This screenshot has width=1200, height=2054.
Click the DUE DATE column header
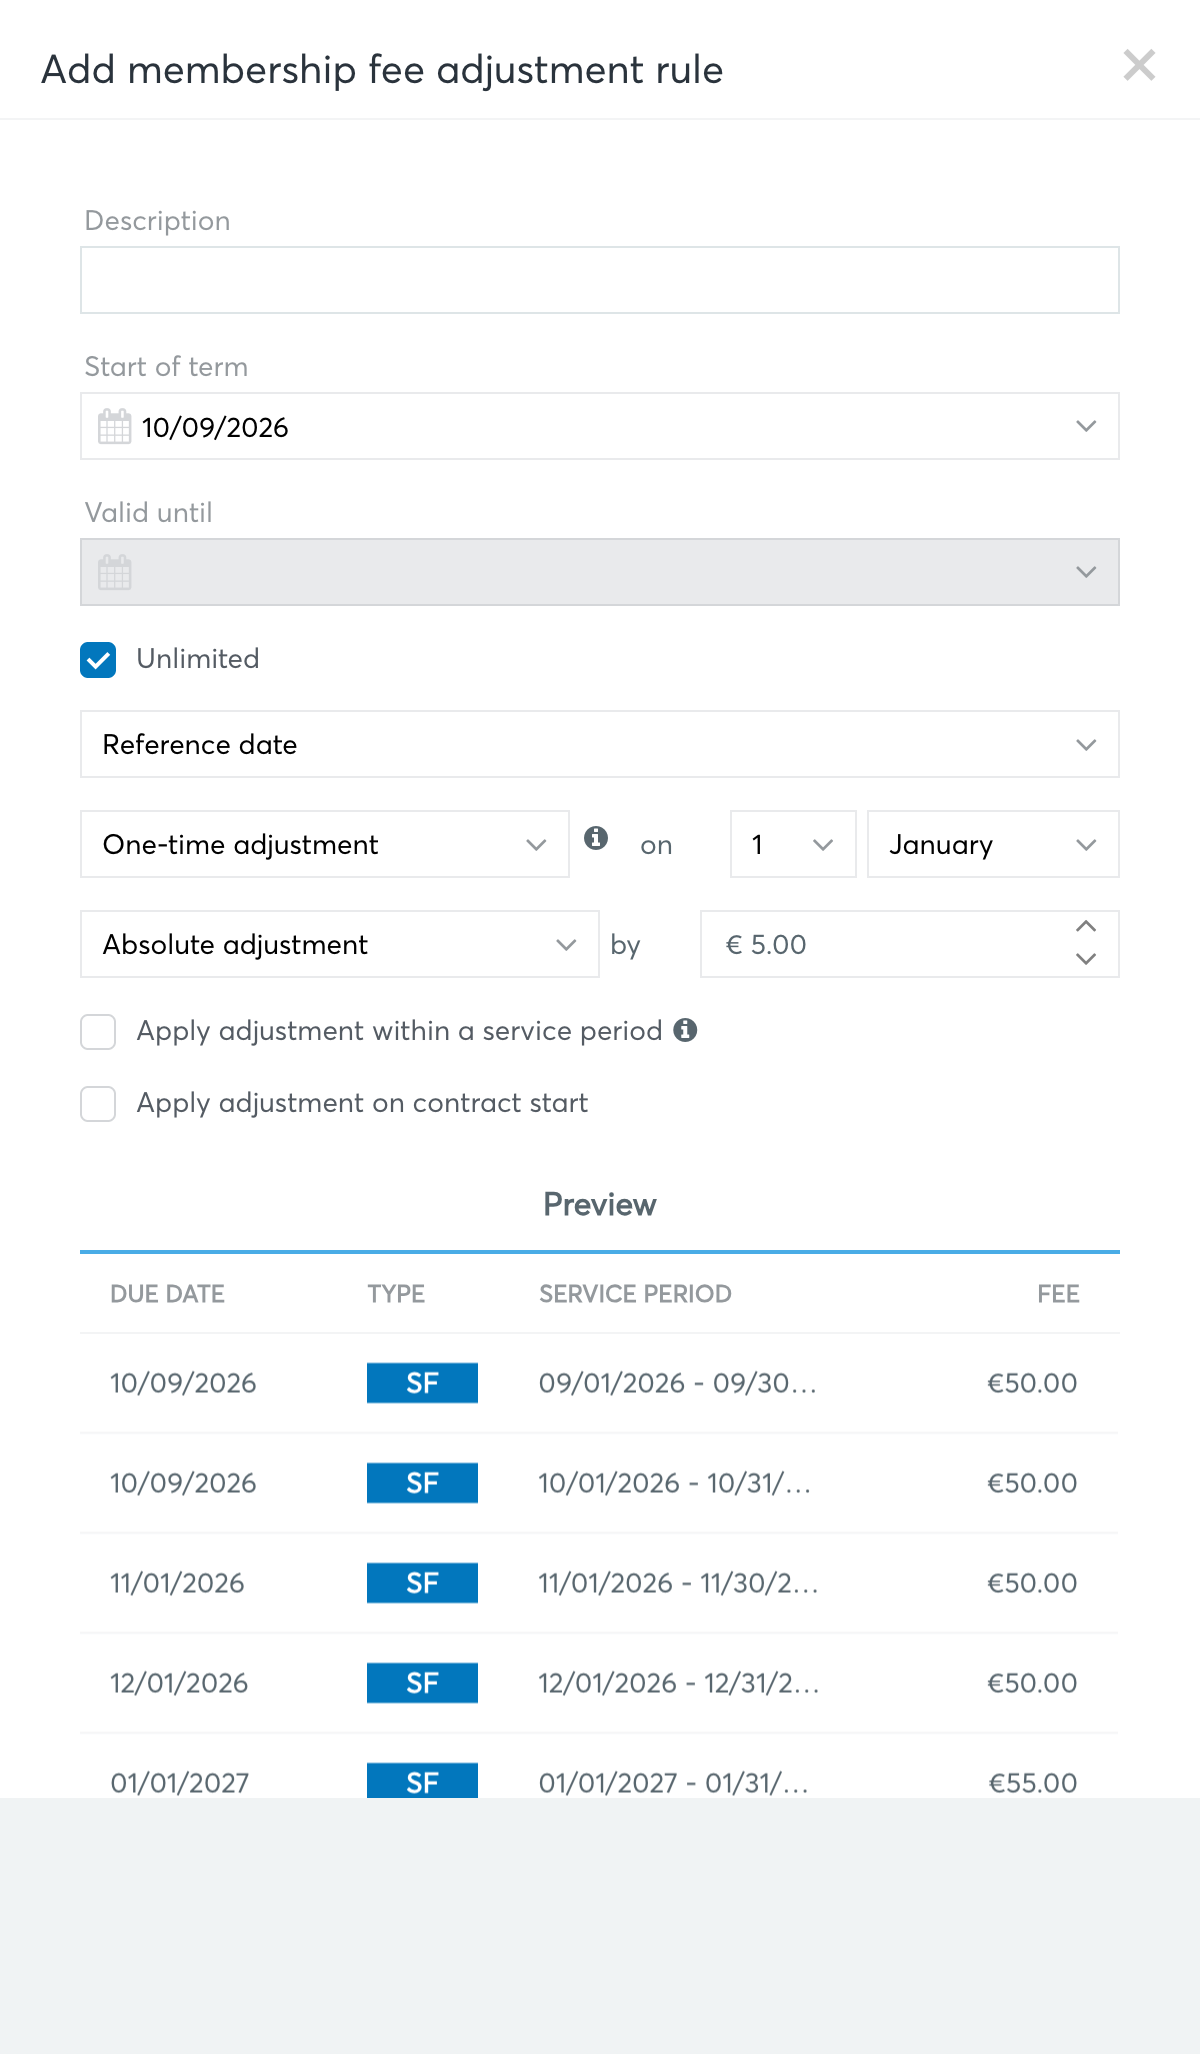167,1294
